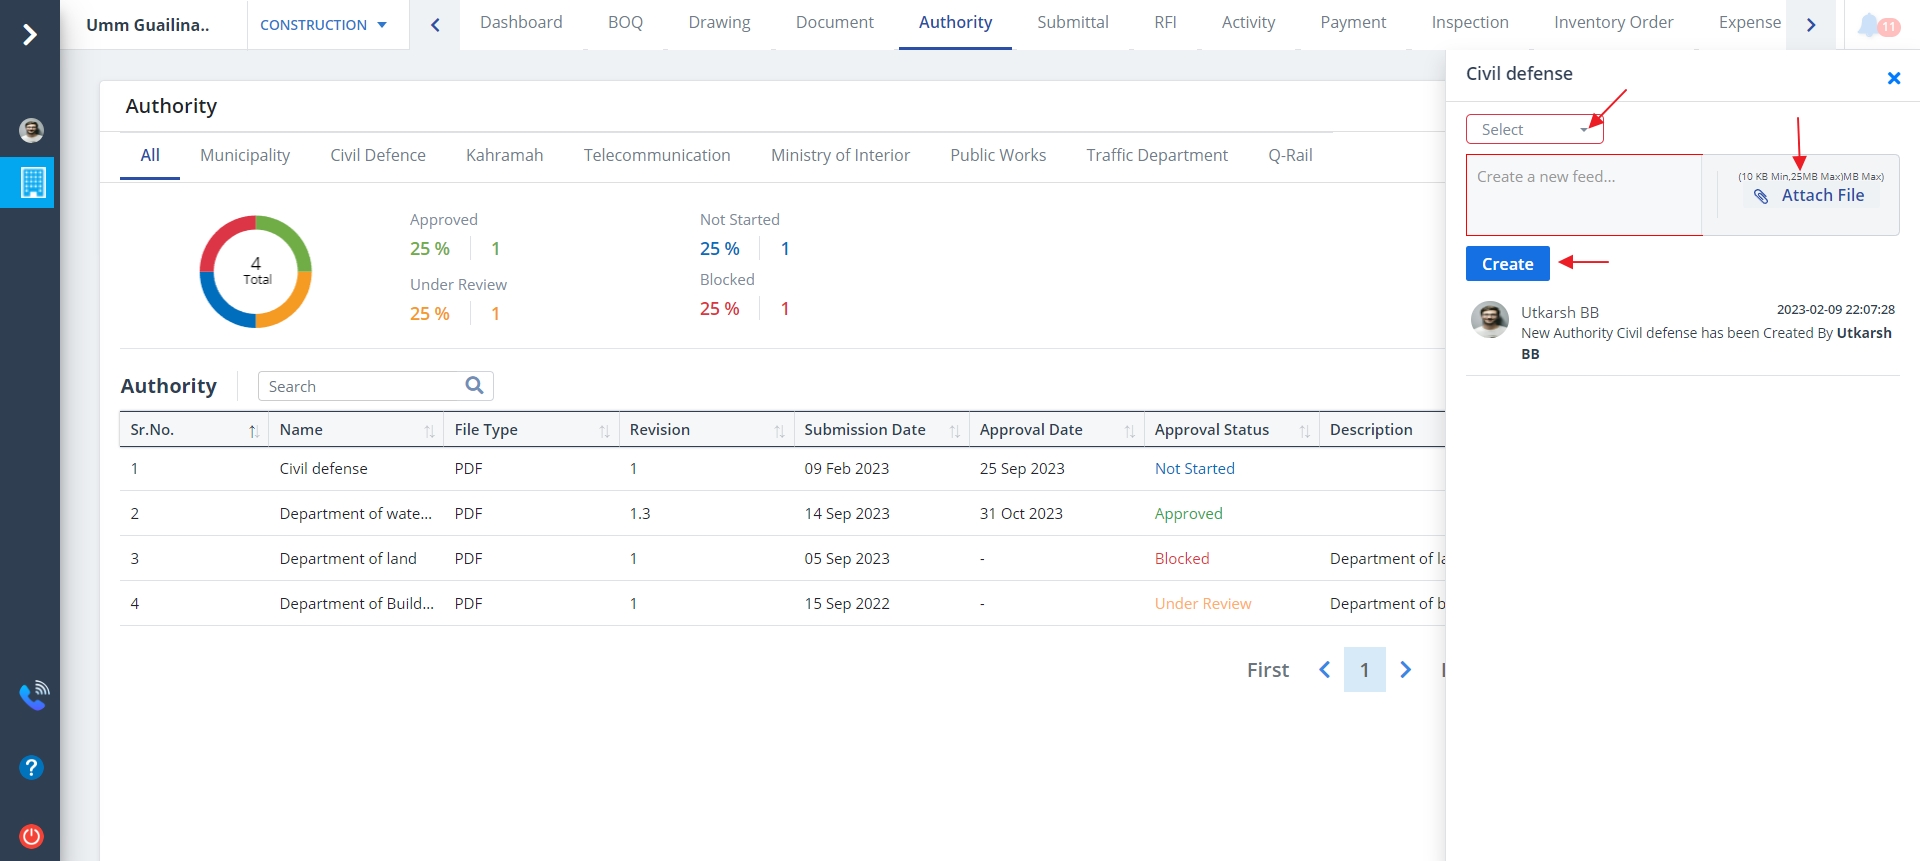This screenshot has width=1920, height=861.
Task: Close the Civil defense panel
Action: tap(1893, 78)
